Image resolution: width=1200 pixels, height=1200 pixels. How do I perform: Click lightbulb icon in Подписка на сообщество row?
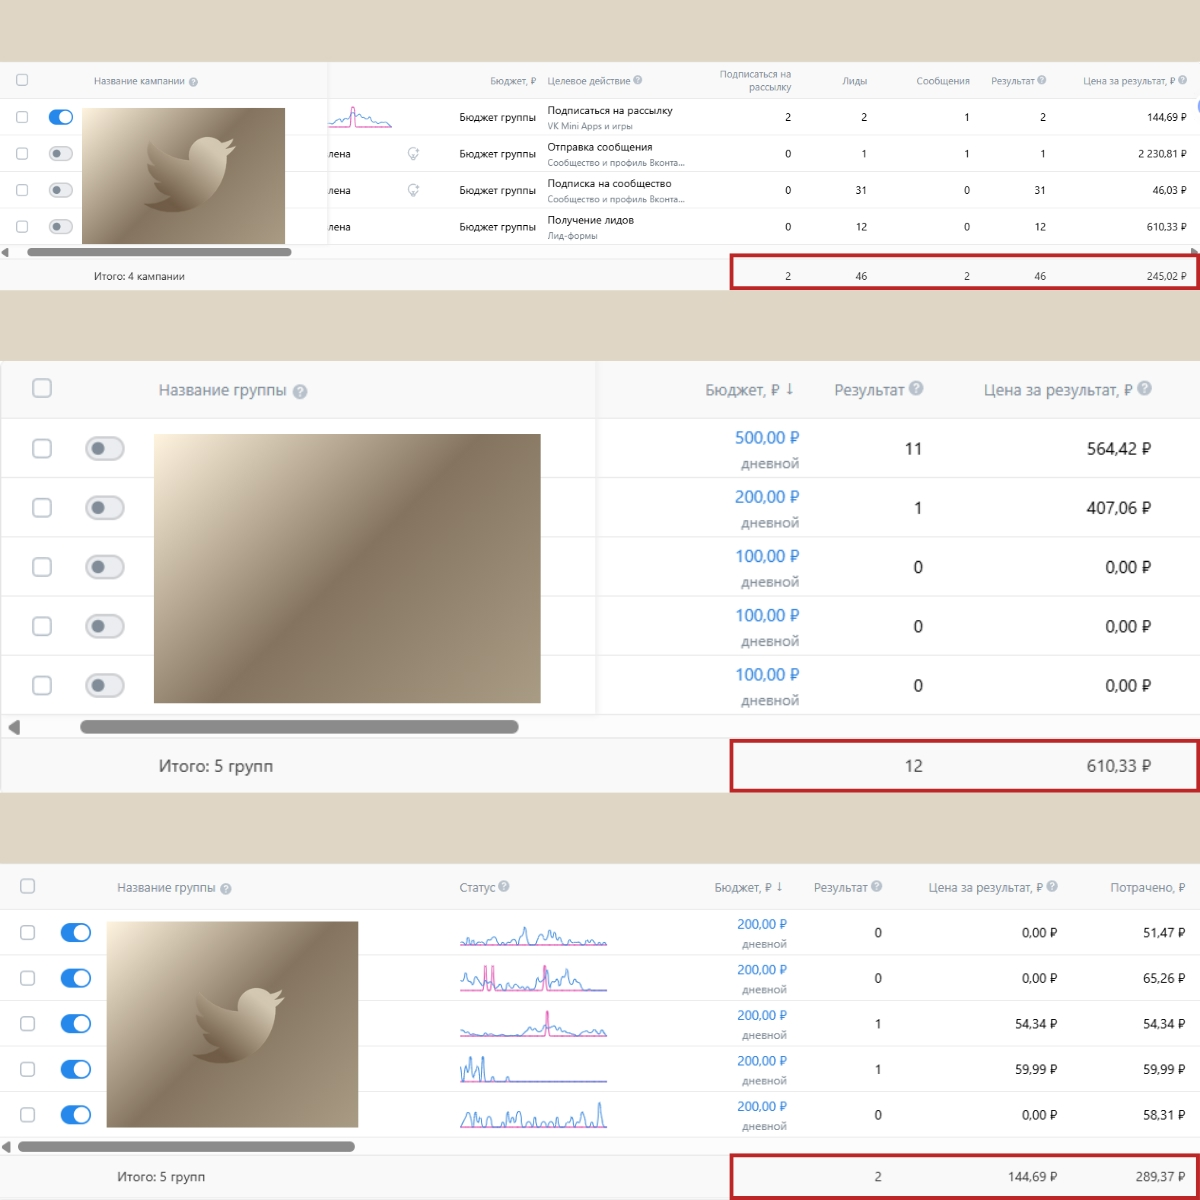coord(413,190)
